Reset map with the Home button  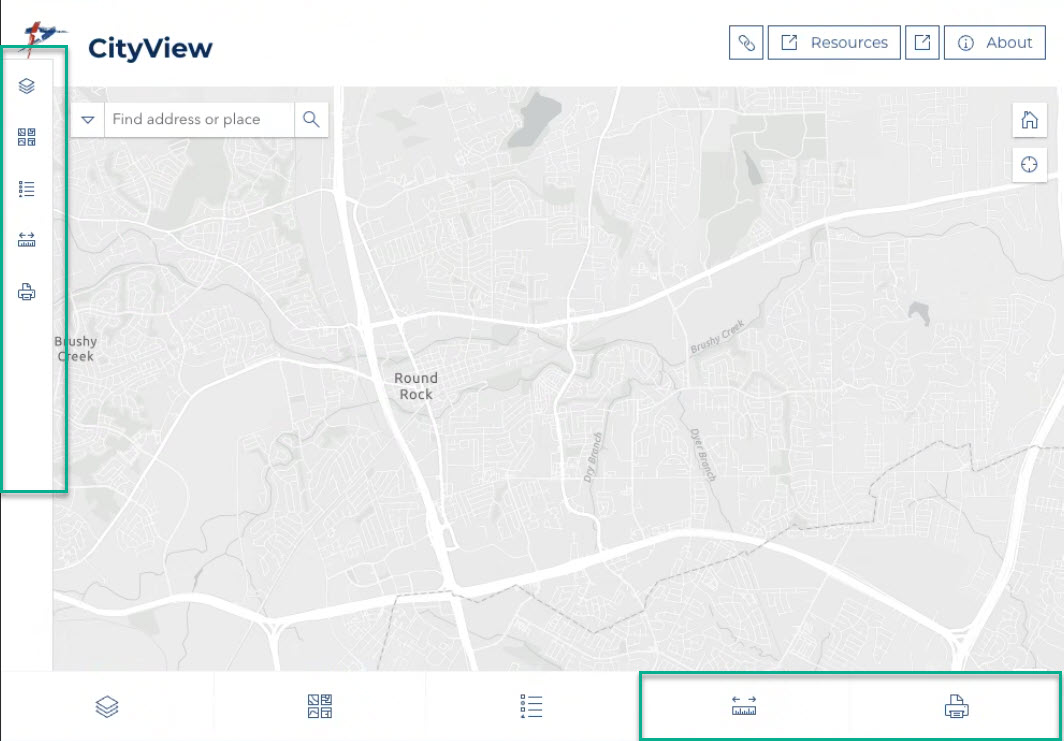(x=1029, y=119)
